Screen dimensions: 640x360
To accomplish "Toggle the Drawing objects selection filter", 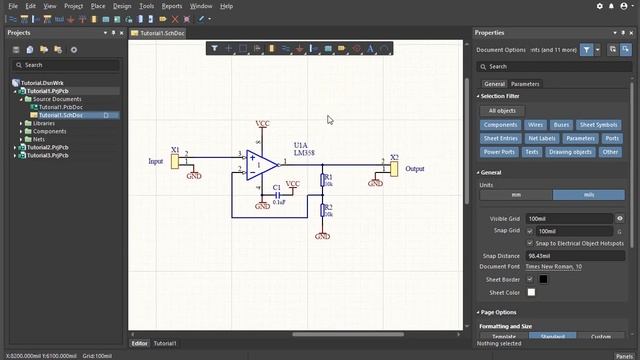I will click(x=570, y=152).
